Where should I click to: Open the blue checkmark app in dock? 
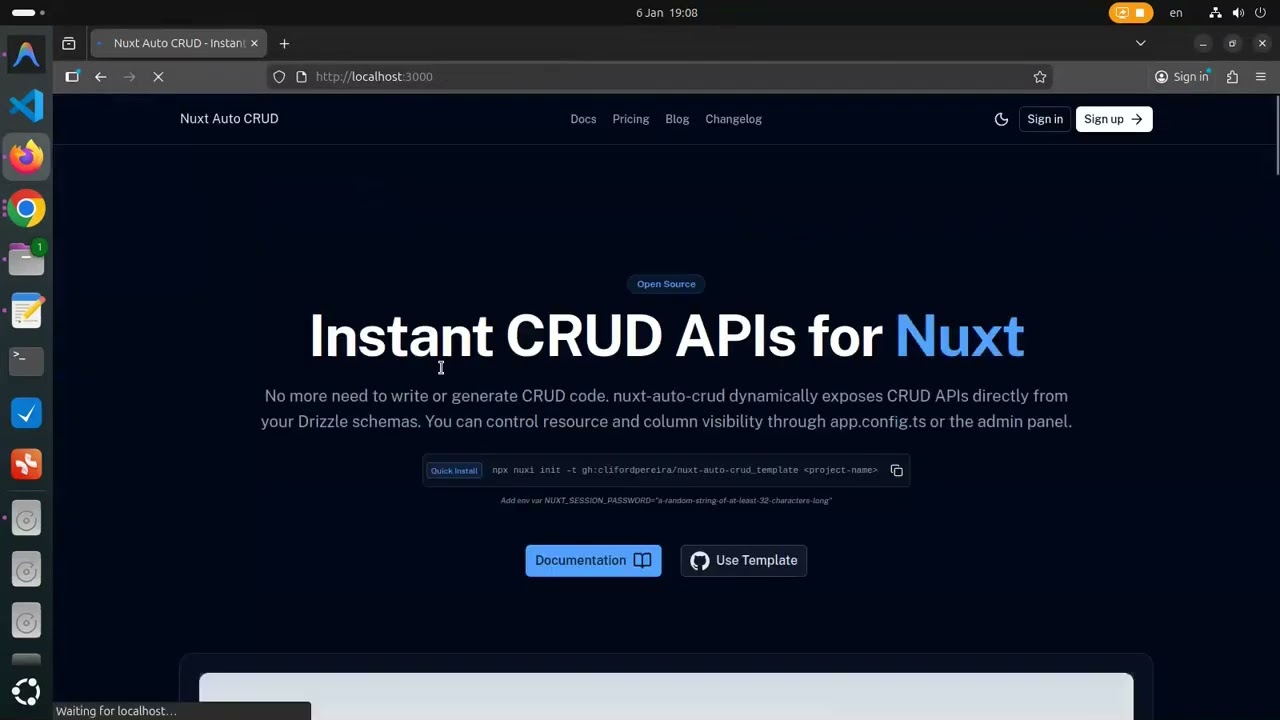pyautogui.click(x=27, y=413)
